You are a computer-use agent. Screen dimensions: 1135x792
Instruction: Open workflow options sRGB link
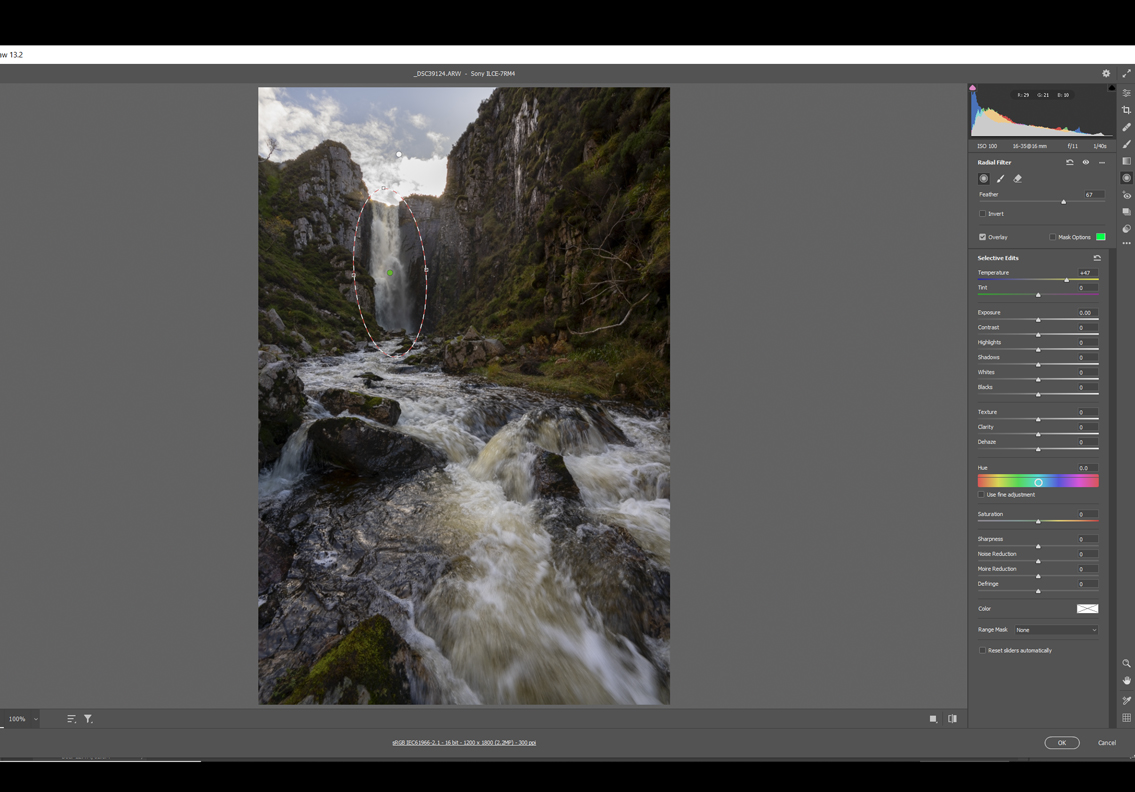pos(464,743)
